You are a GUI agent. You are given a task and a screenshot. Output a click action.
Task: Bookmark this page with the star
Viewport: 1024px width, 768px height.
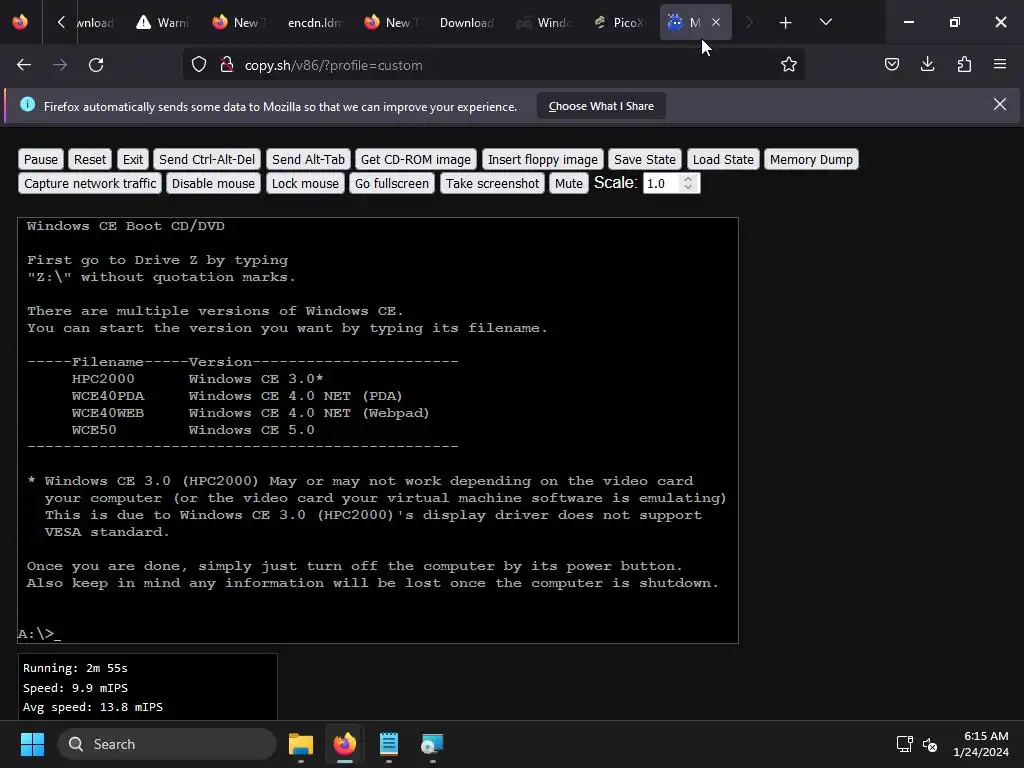tap(788, 65)
